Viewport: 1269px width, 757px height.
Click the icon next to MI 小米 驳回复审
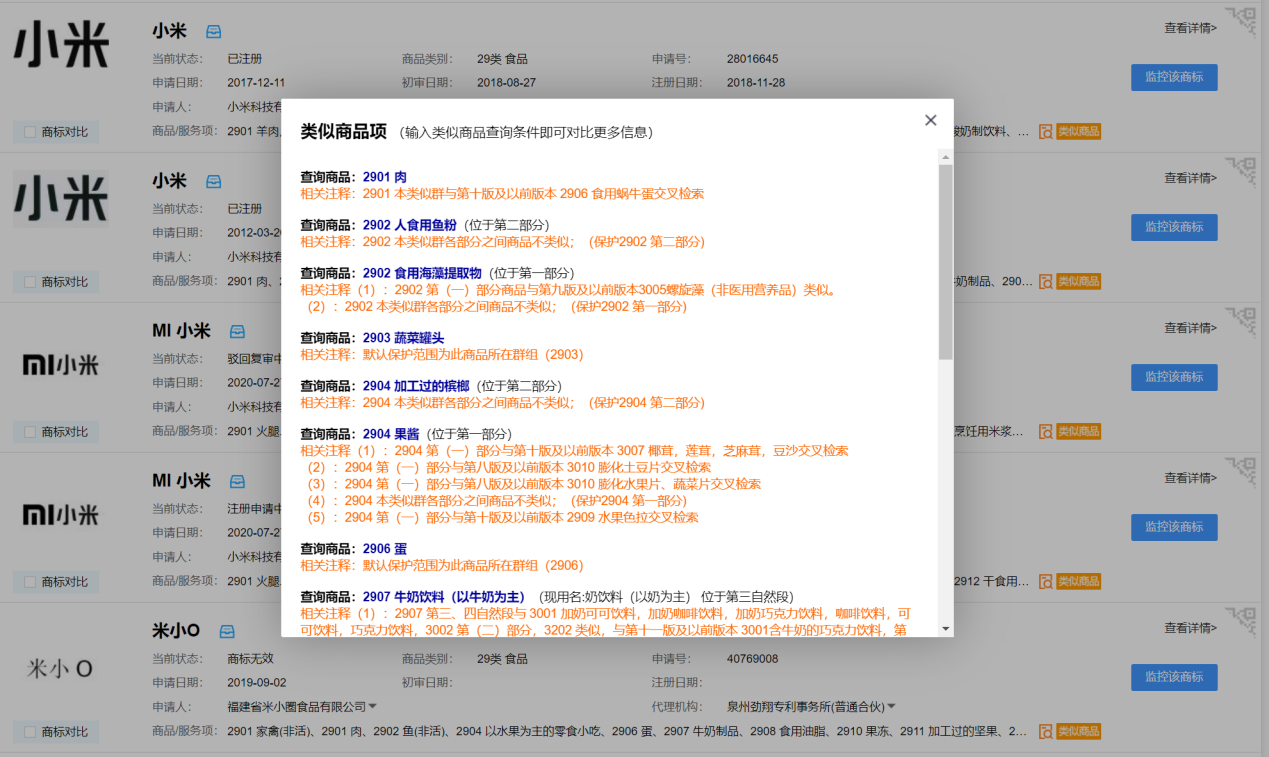(x=238, y=331)
